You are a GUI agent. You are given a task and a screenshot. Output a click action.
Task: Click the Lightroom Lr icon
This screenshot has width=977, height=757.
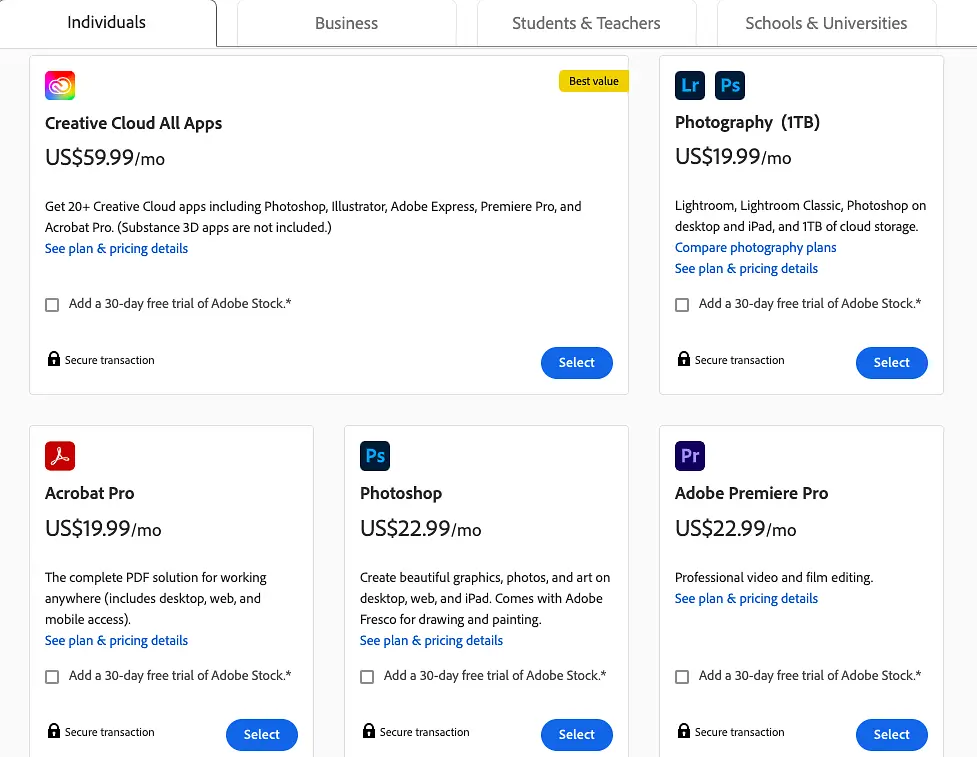tap(690, 85)
